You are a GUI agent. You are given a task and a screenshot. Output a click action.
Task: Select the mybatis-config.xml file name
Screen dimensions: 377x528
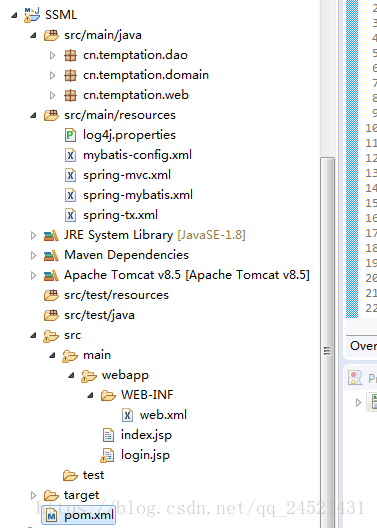pos(137,155)
